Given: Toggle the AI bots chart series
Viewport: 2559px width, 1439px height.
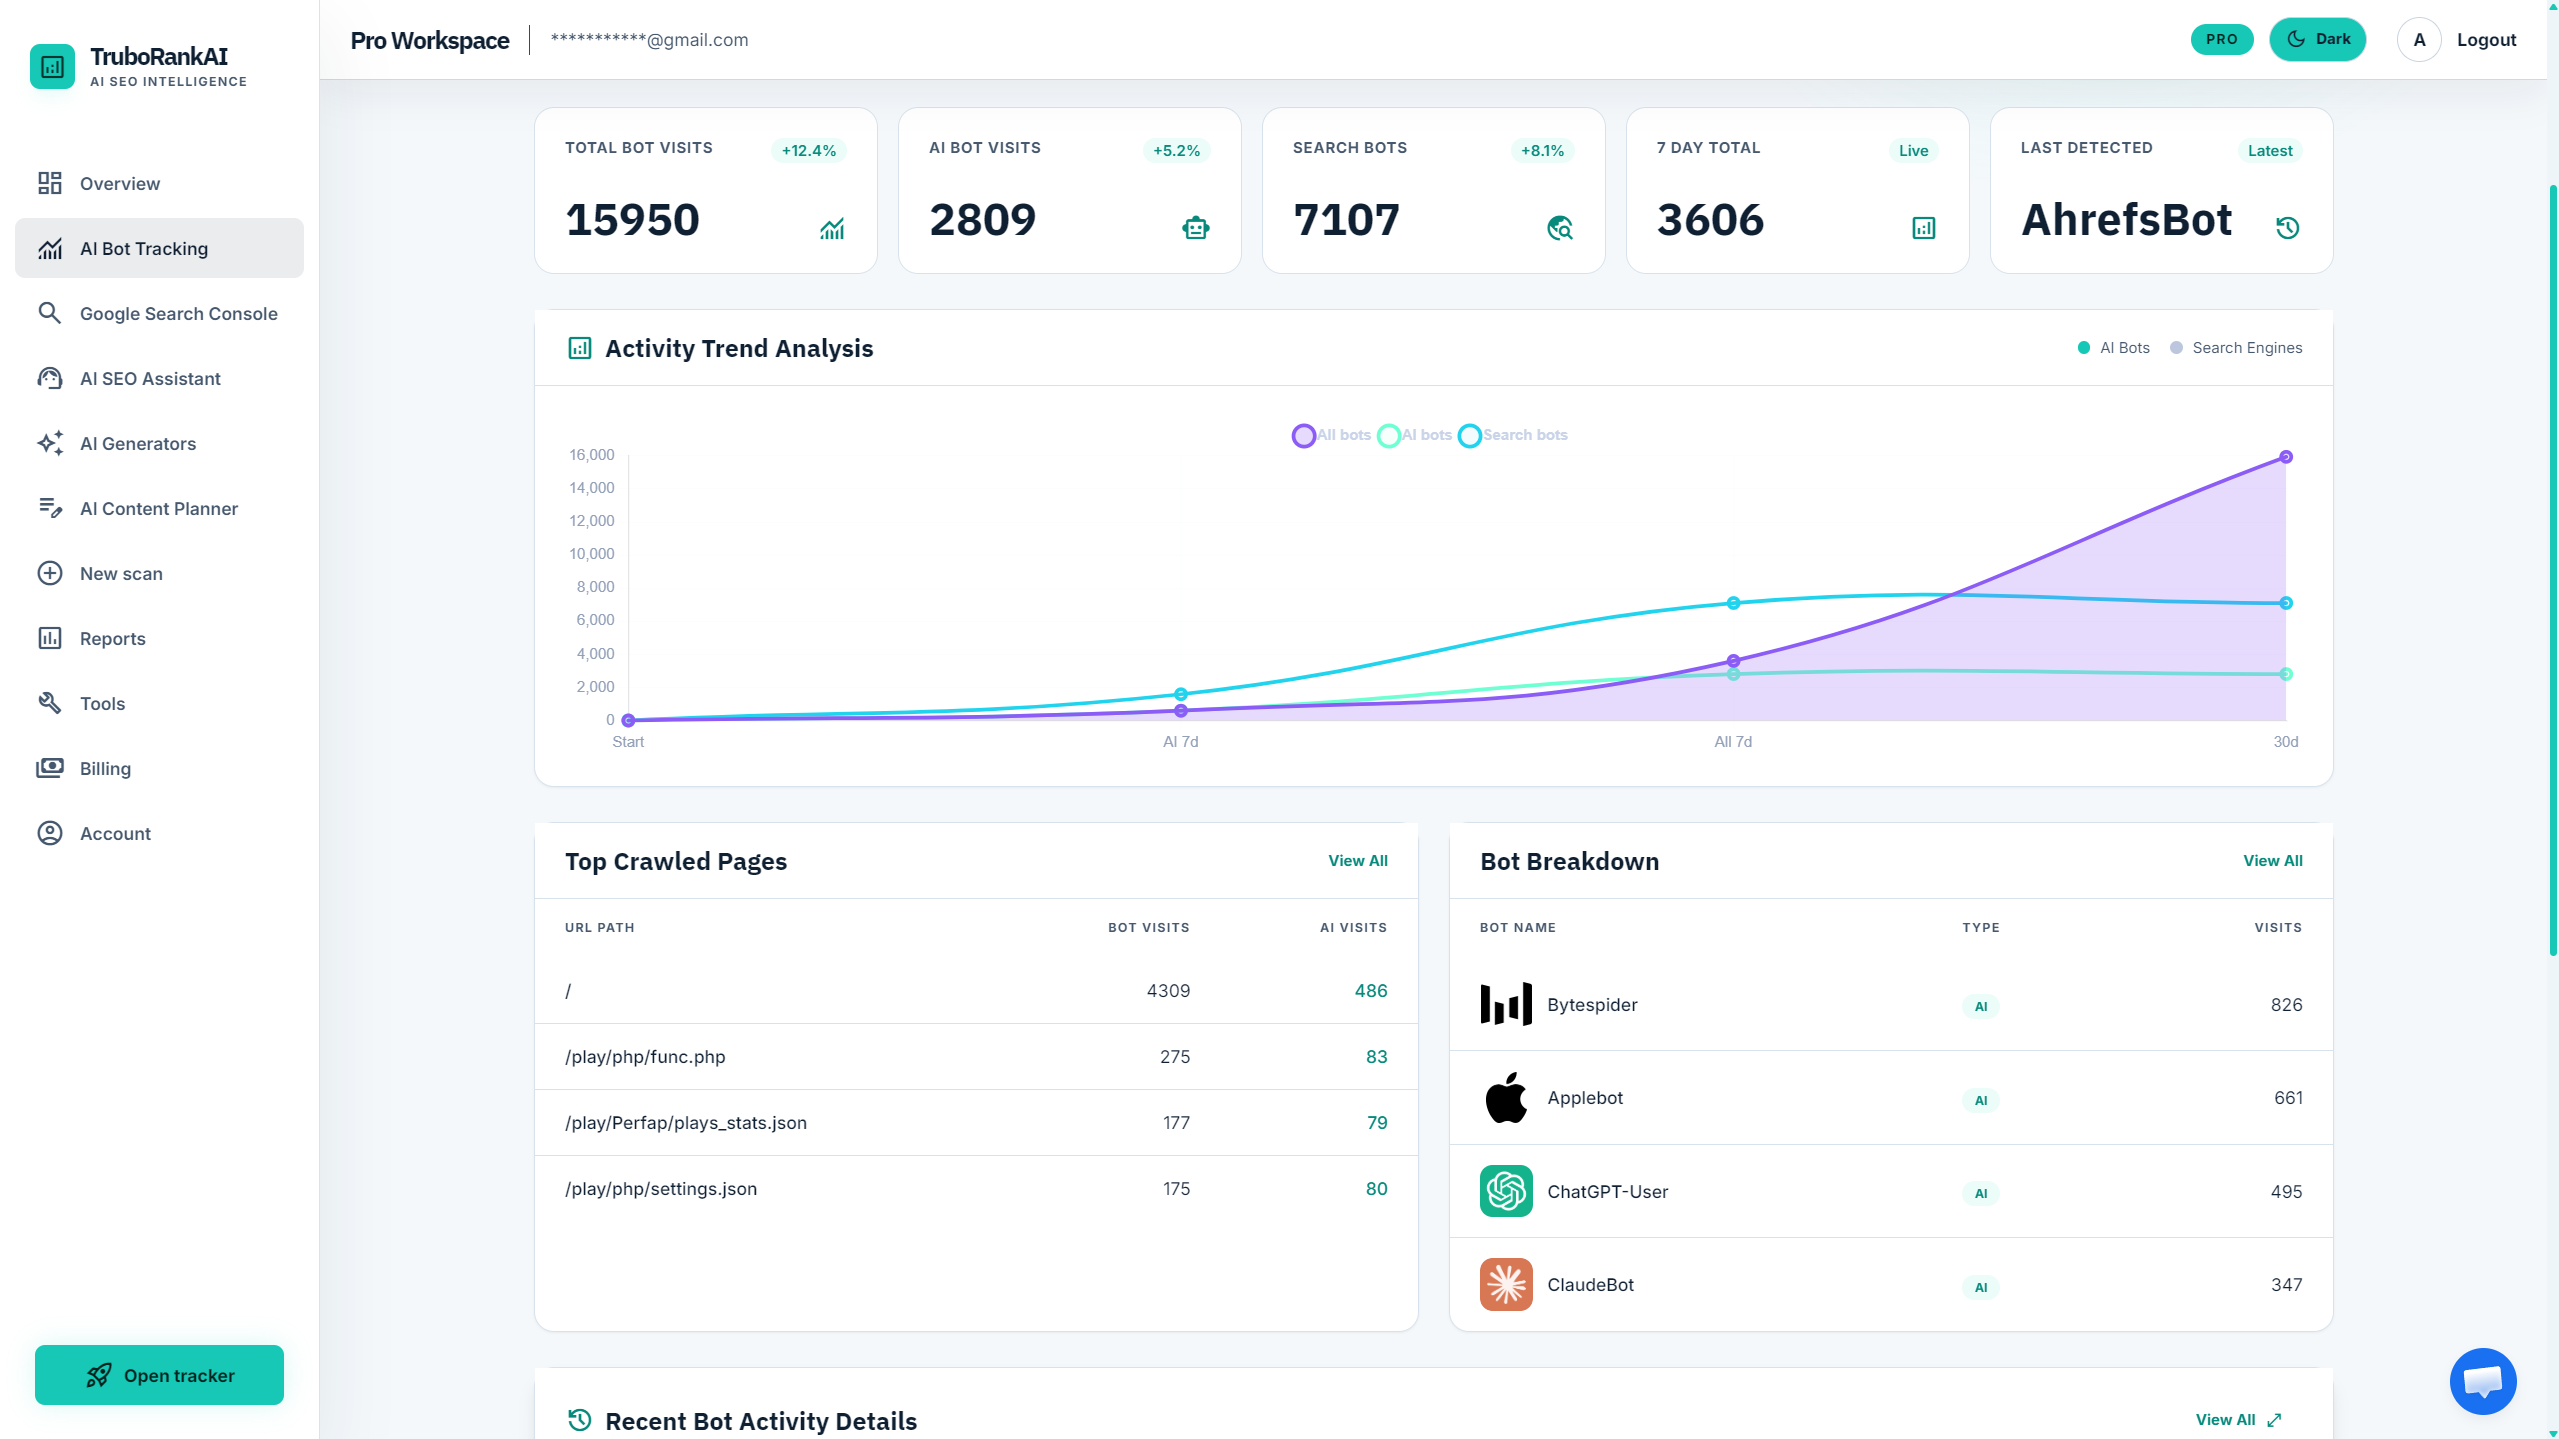Looking at the screenshot, I should pos(1414,435).
